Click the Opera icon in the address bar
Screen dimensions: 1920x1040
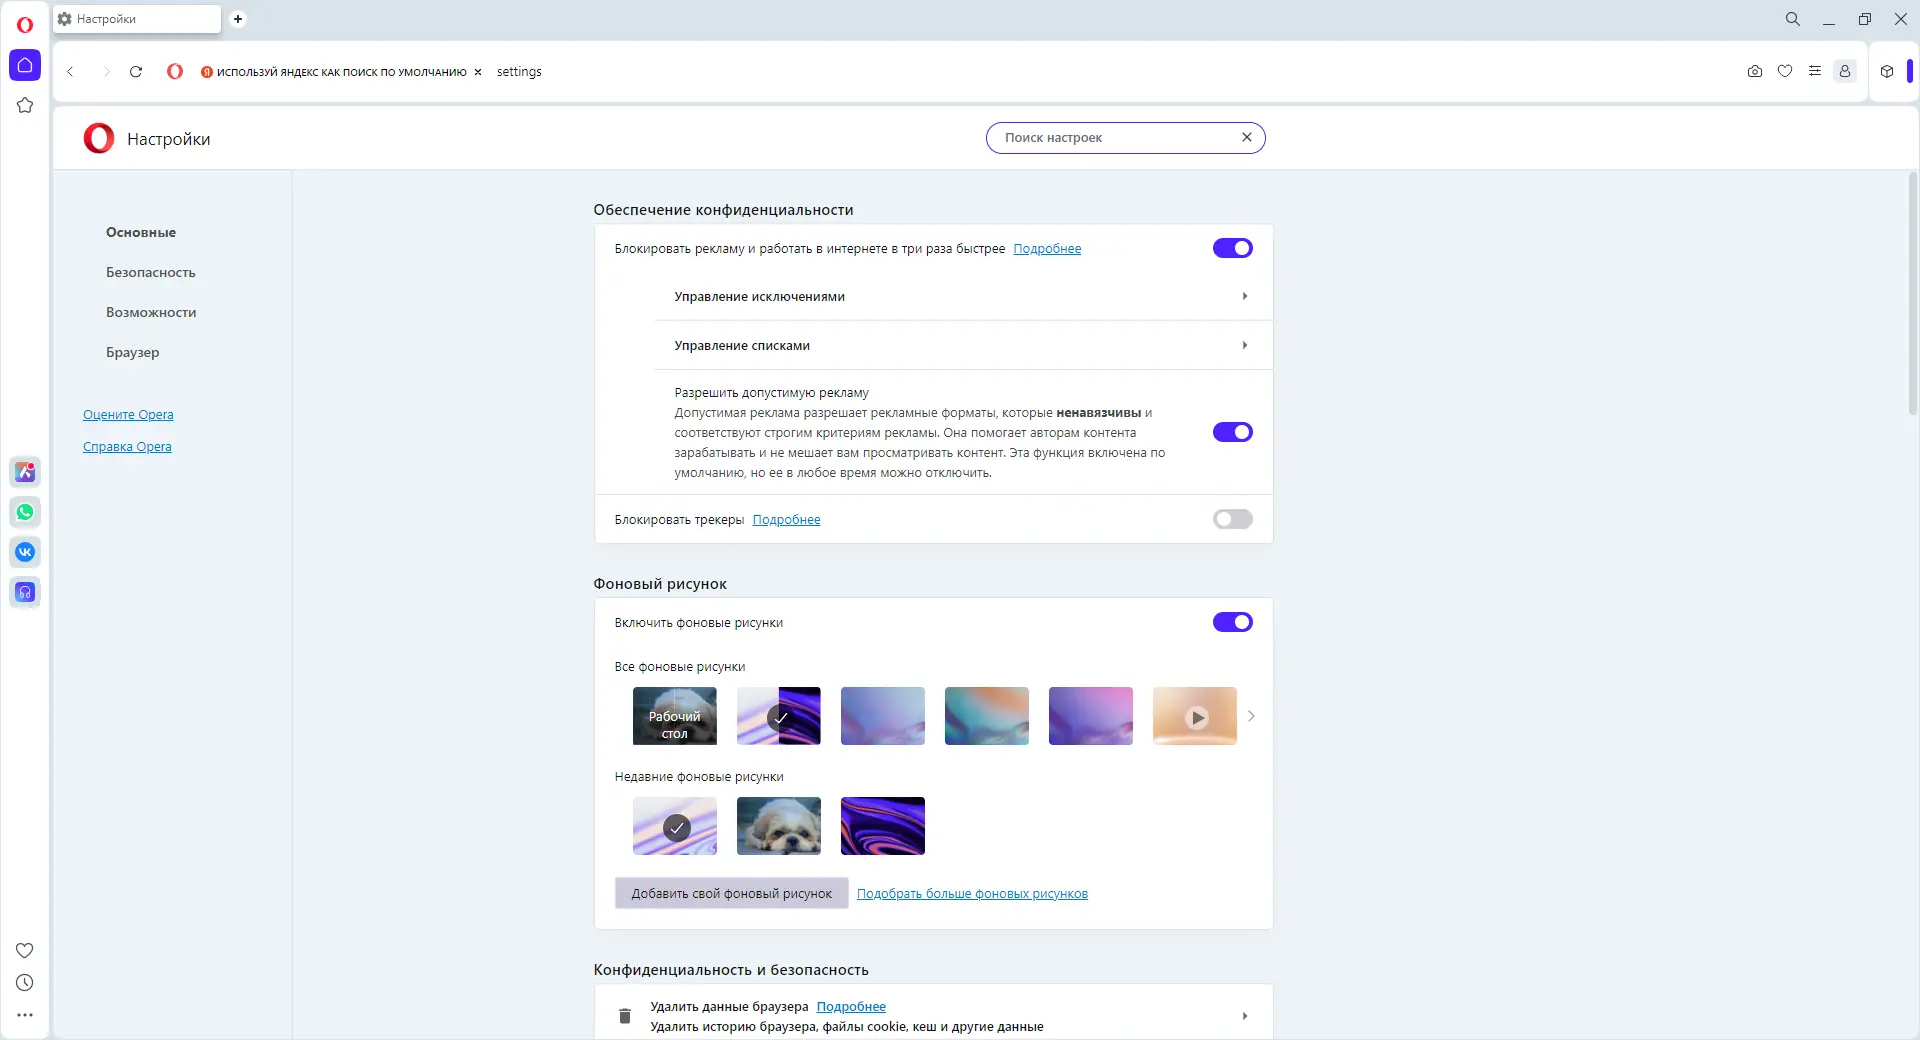[x=175, y=72]
